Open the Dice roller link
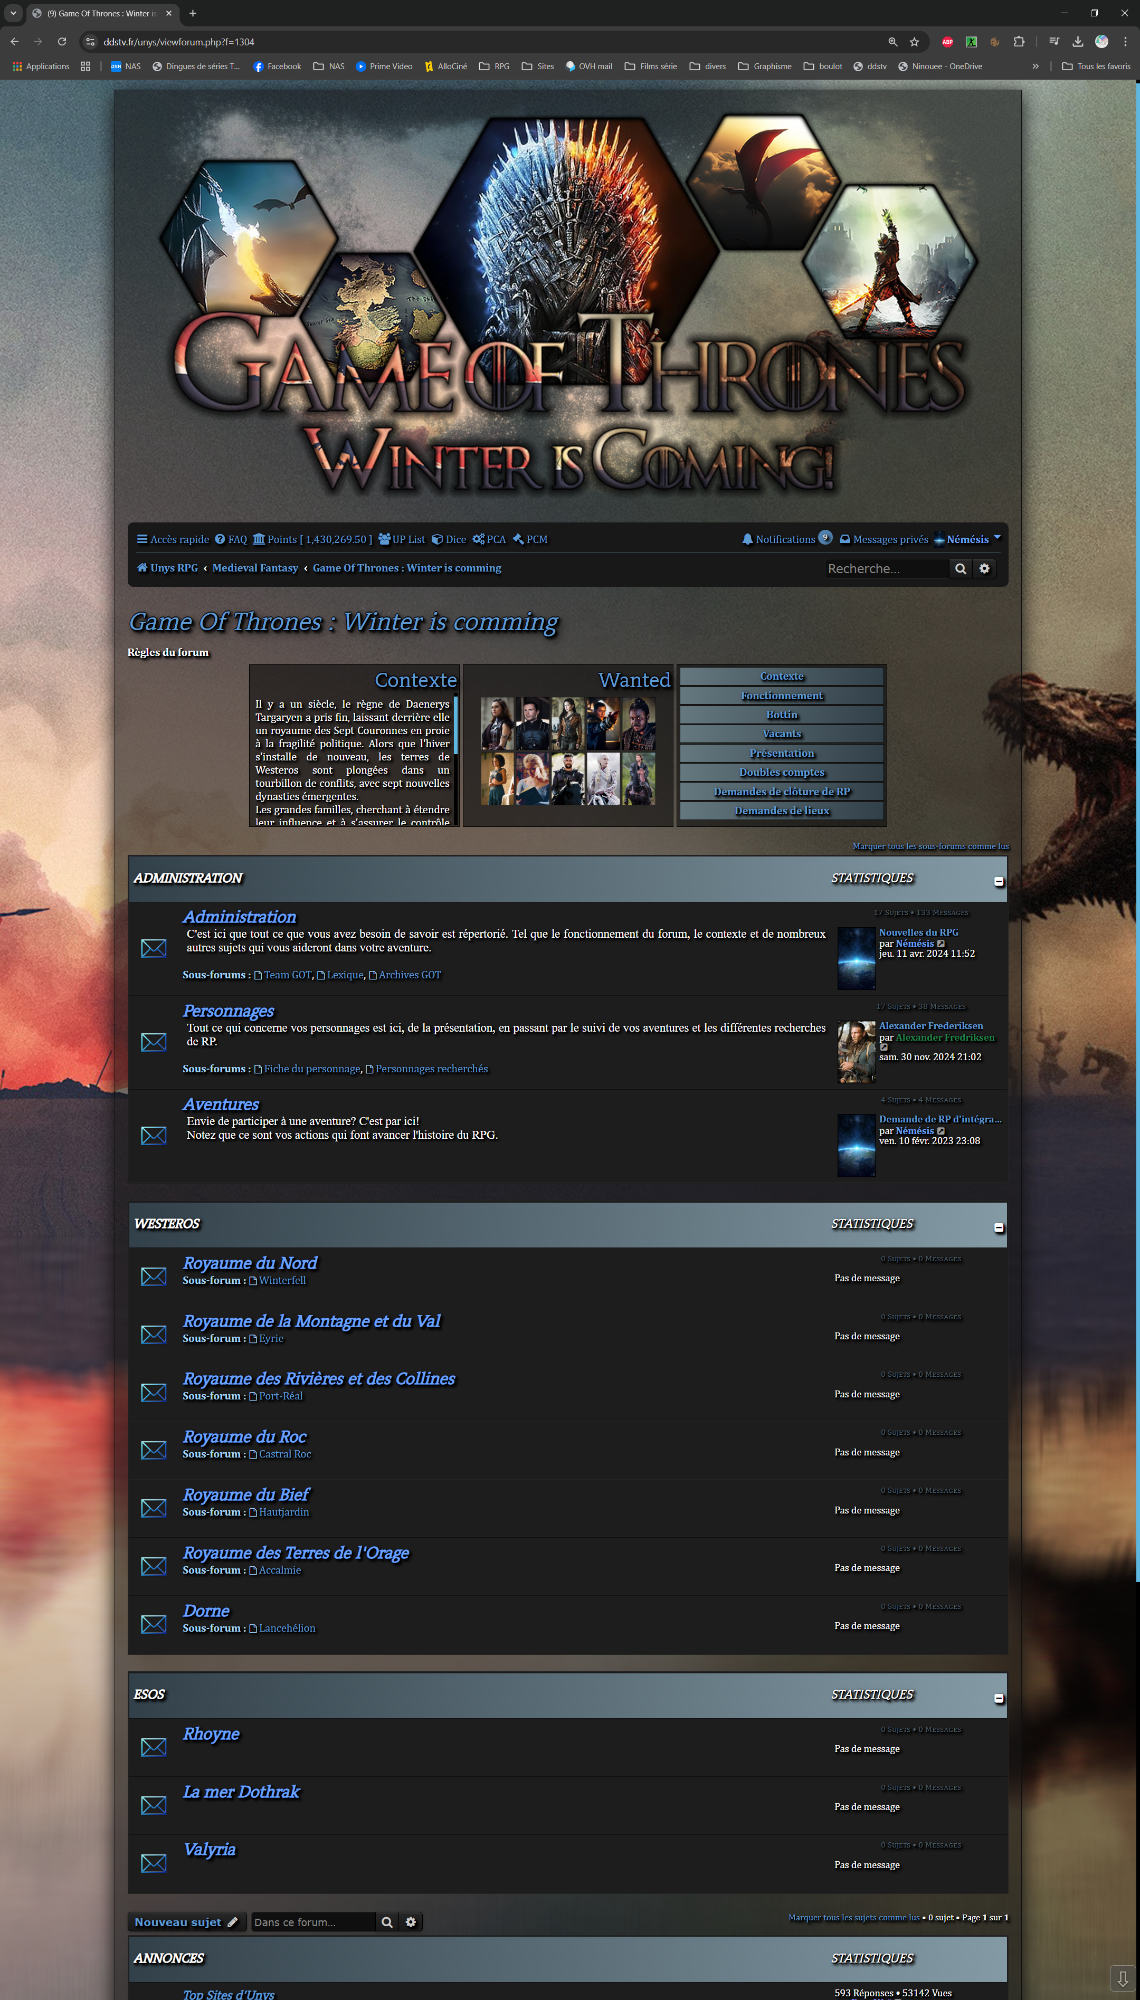This screenshot has height=2000, width=1140. point(449,539)
